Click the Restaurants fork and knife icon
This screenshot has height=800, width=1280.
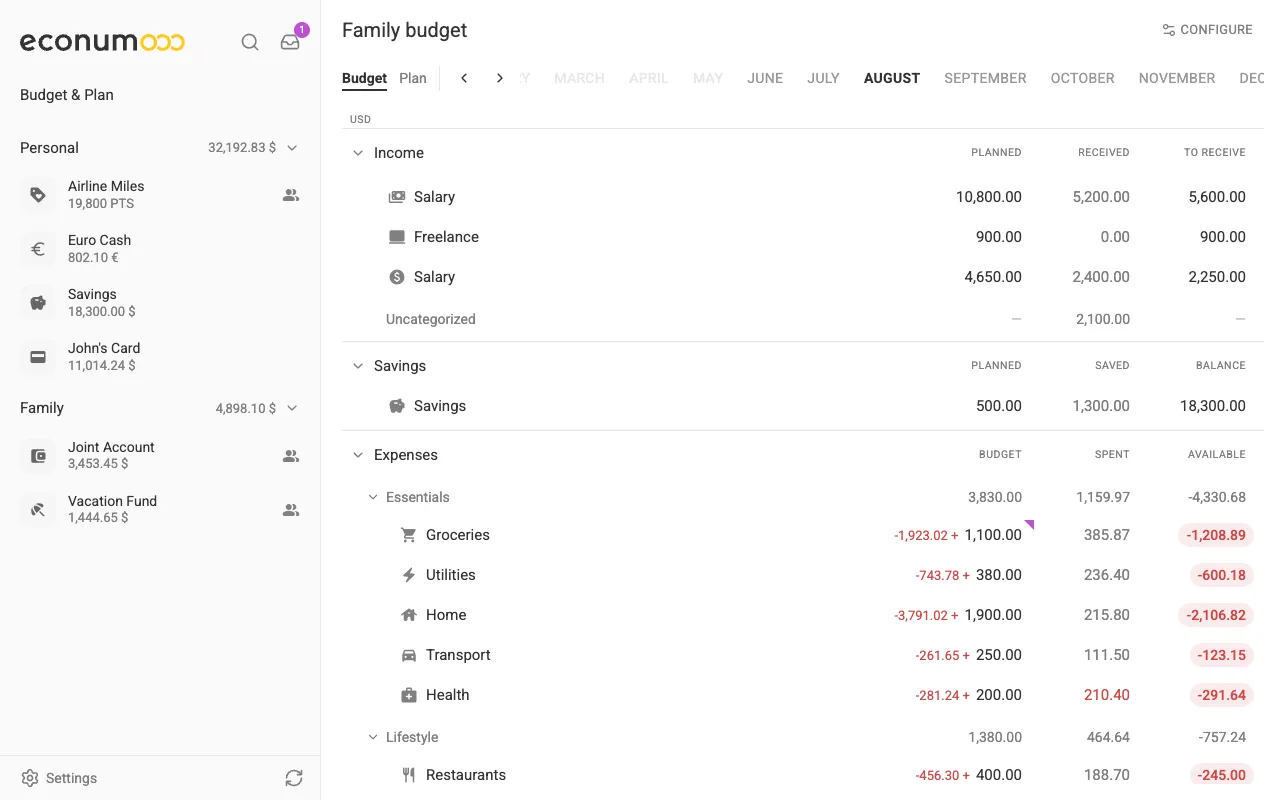408,775
